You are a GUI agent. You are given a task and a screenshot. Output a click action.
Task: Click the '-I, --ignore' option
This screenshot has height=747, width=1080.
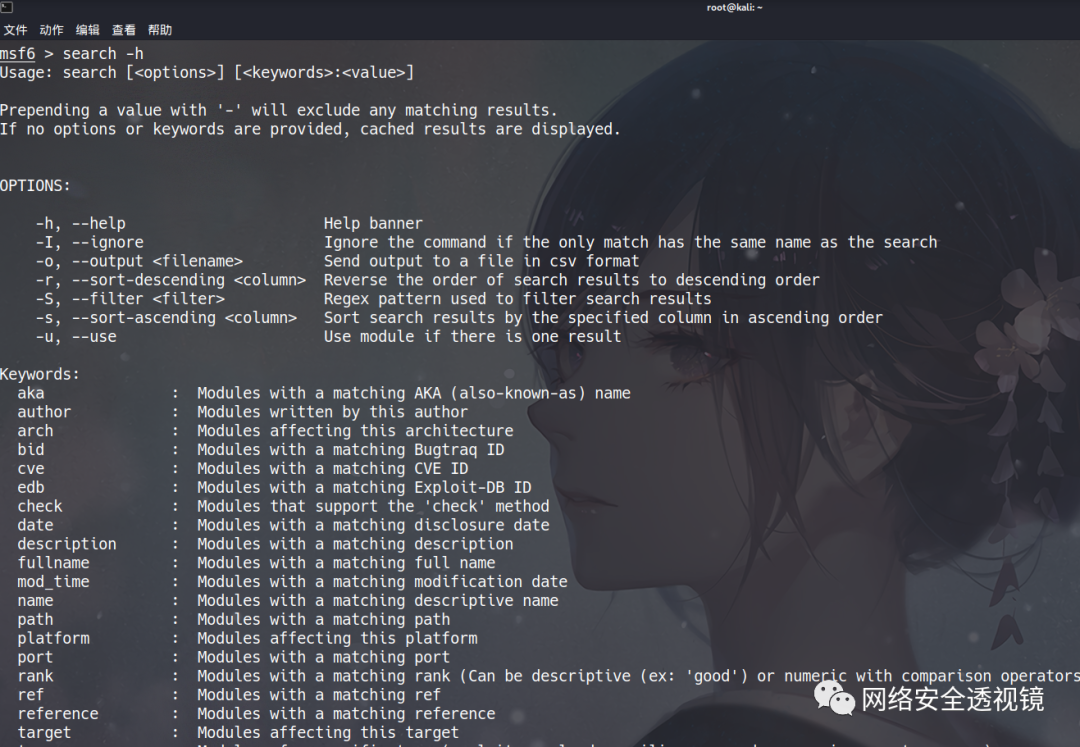tap(90, 242)
